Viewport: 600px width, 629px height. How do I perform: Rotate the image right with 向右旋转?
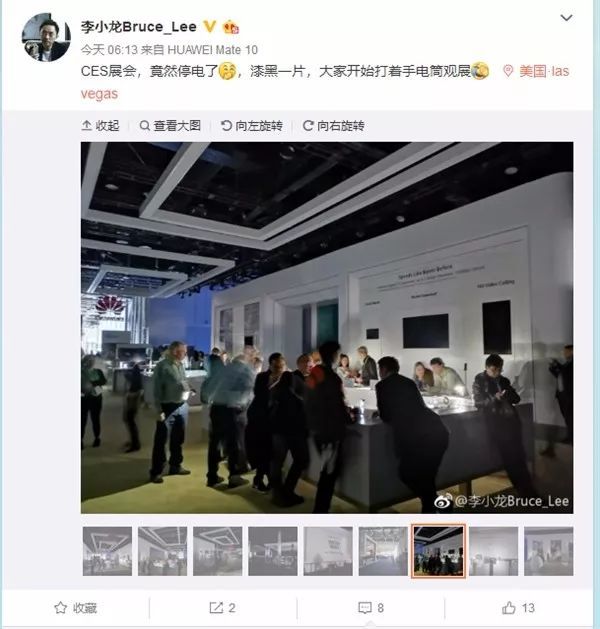point(334,126)
